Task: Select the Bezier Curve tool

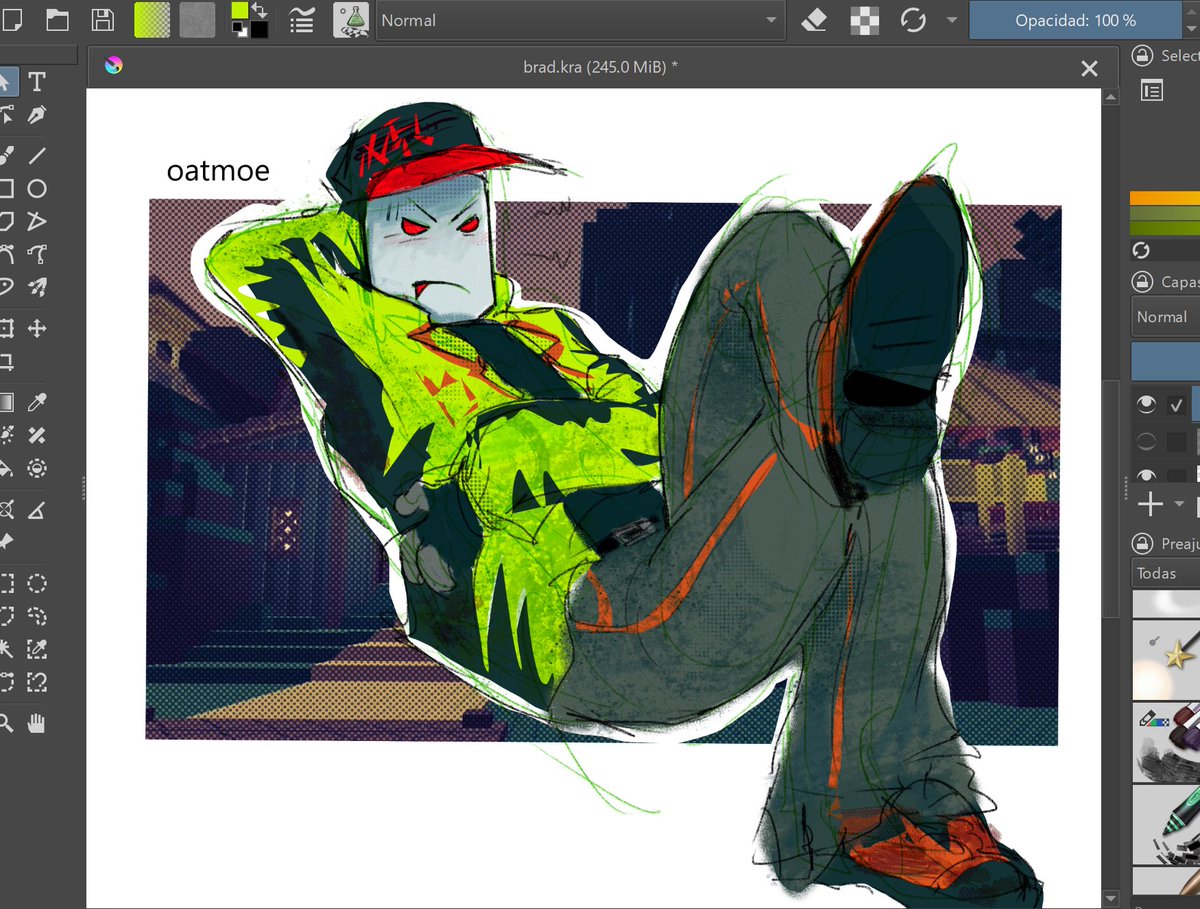Action: [5, 254]
